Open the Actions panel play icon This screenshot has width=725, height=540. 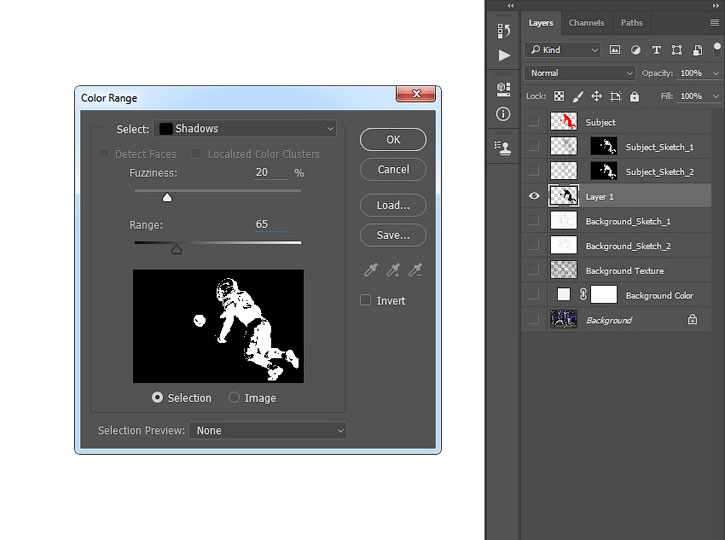pyautogui.click(x=504, y=55)
